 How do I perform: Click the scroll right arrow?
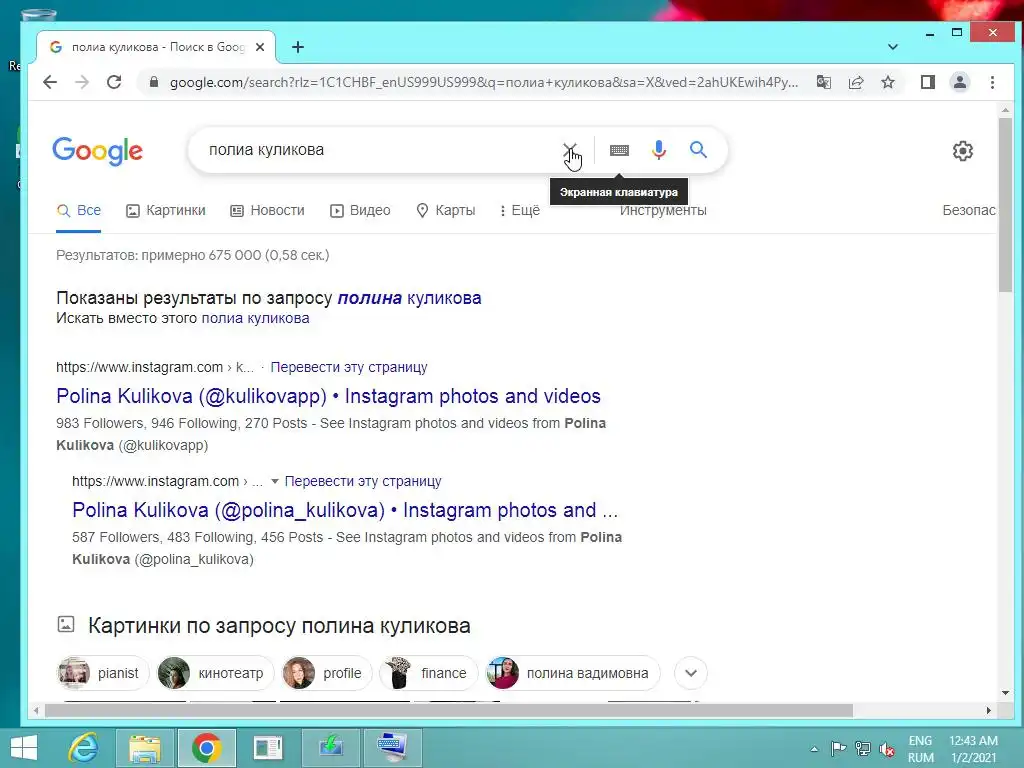point(989,711)
